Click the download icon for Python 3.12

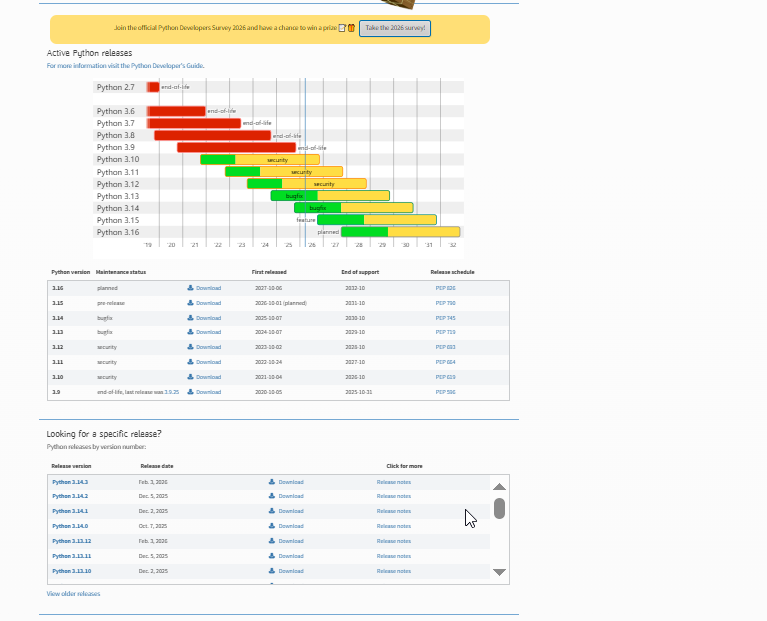tap(190, 347)
